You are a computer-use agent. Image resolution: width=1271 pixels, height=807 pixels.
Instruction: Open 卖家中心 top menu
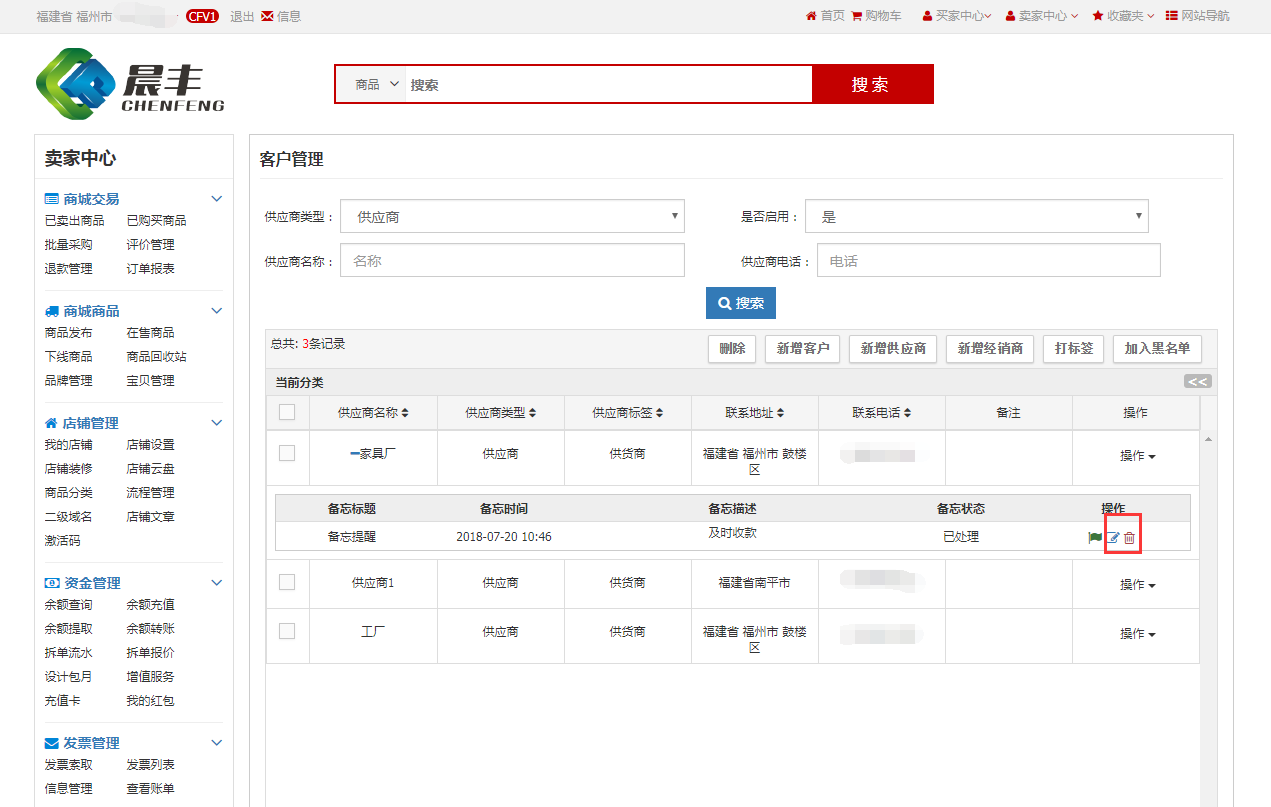[x=1041, y=16]
